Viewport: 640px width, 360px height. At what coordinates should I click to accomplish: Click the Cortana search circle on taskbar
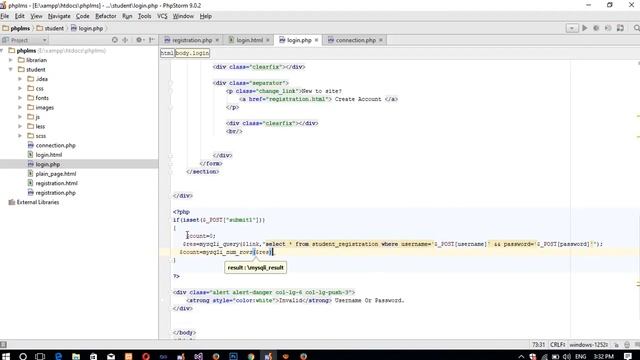pos(23,356)
